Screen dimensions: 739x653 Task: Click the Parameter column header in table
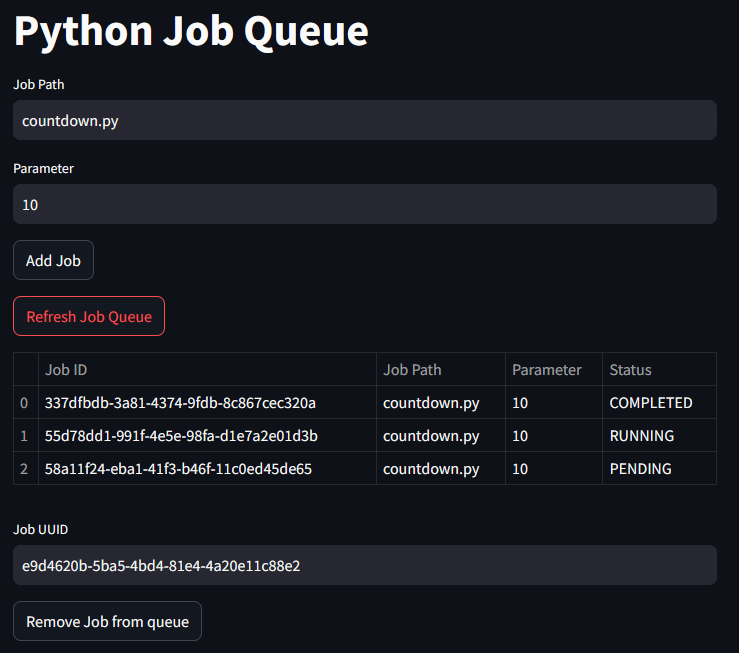coord(553,369)
